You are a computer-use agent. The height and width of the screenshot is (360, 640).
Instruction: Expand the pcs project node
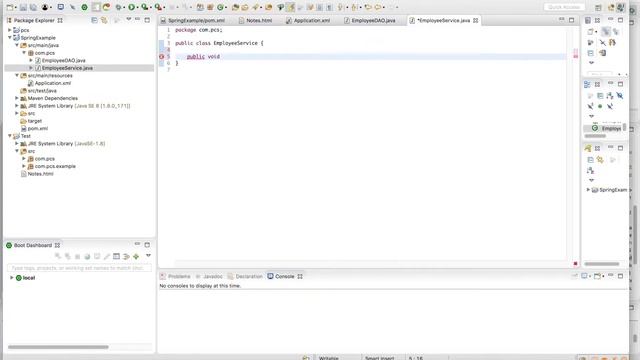point(10,30)
